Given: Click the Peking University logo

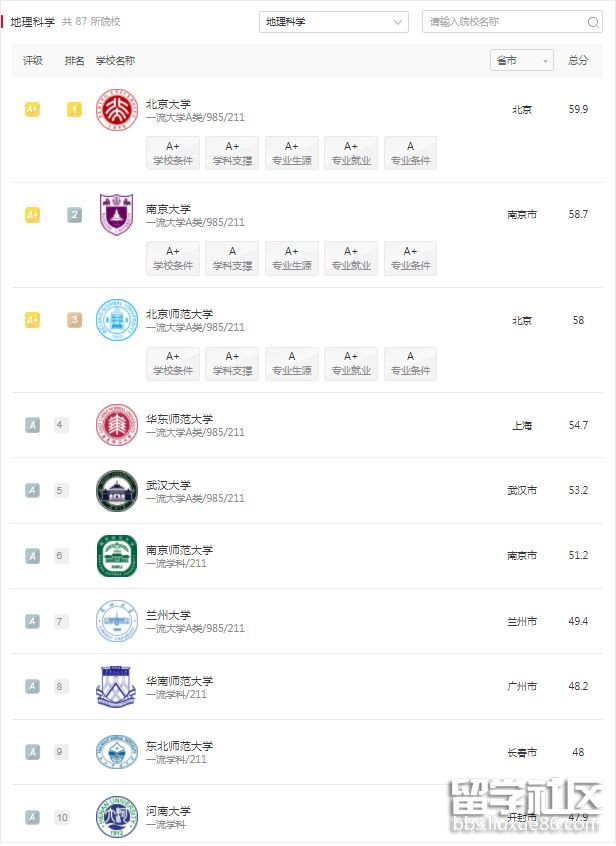Looking at the screenshot, I should [x=116, y=110].
